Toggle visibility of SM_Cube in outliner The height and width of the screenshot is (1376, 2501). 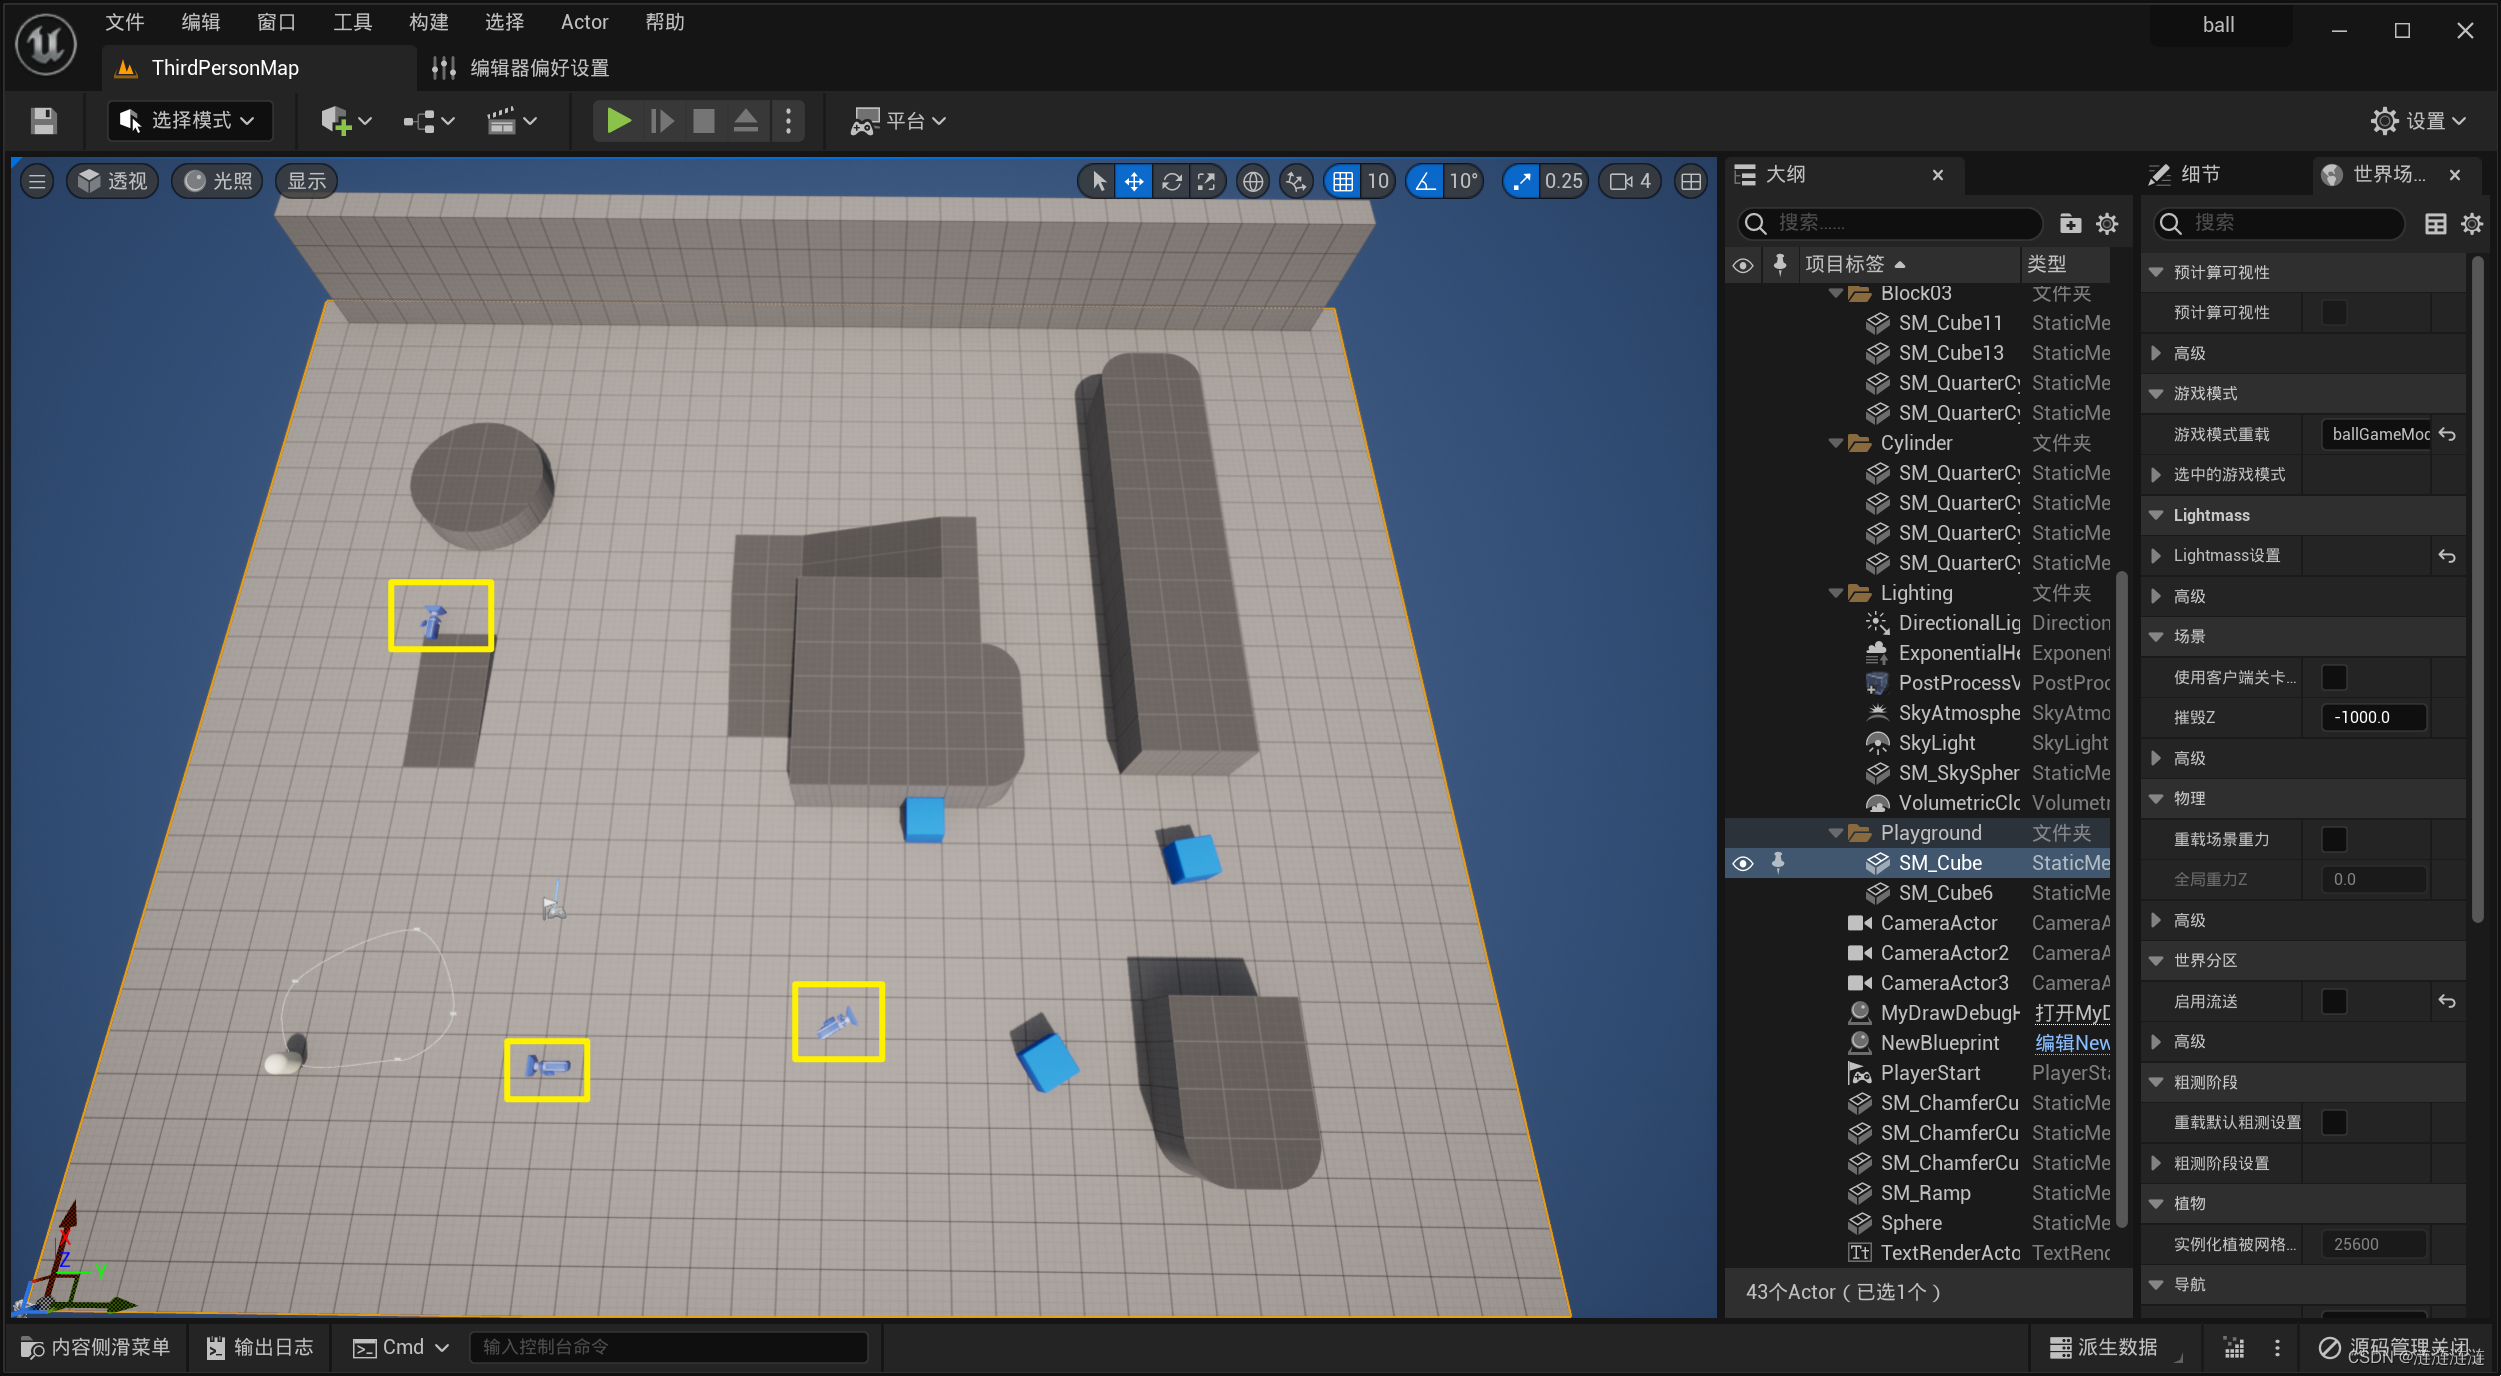[x=1744, y=861]
